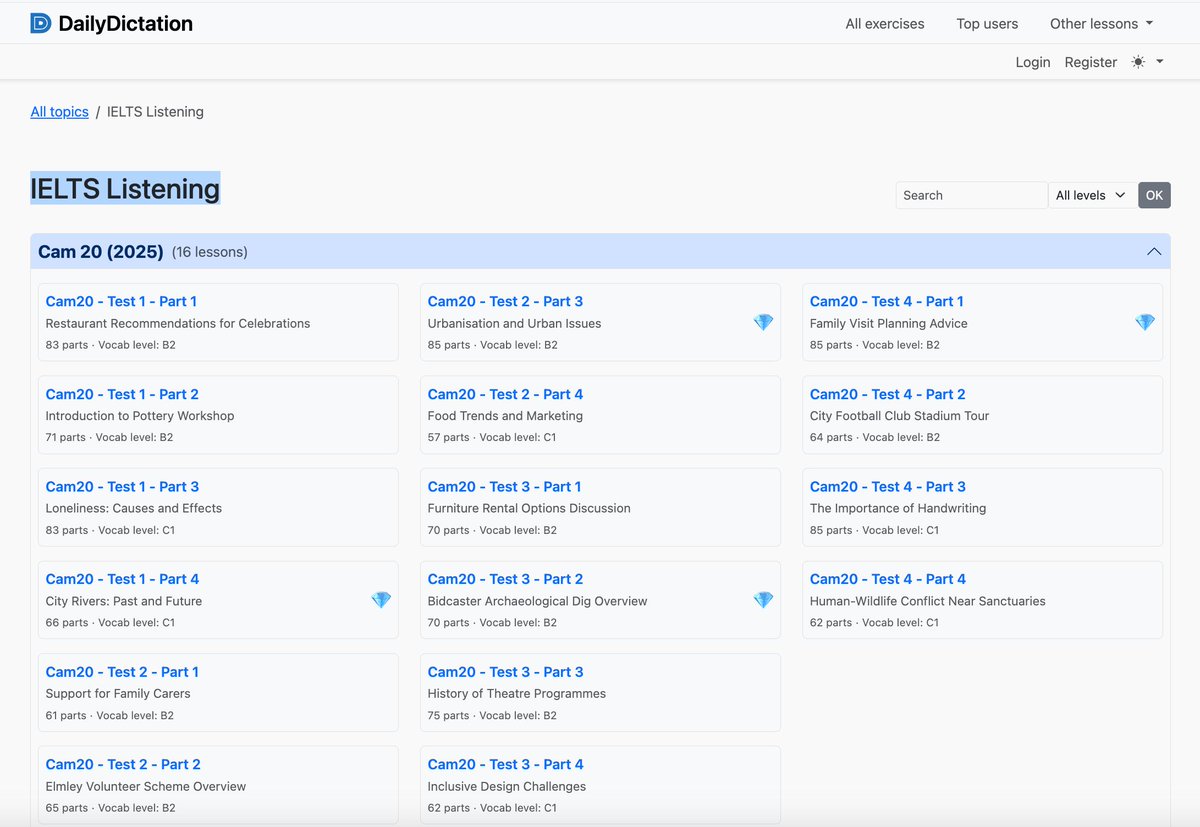Click the (16 lessons) count text
1200x827 pixels.
pyautogui.click(x=210, y=252)
